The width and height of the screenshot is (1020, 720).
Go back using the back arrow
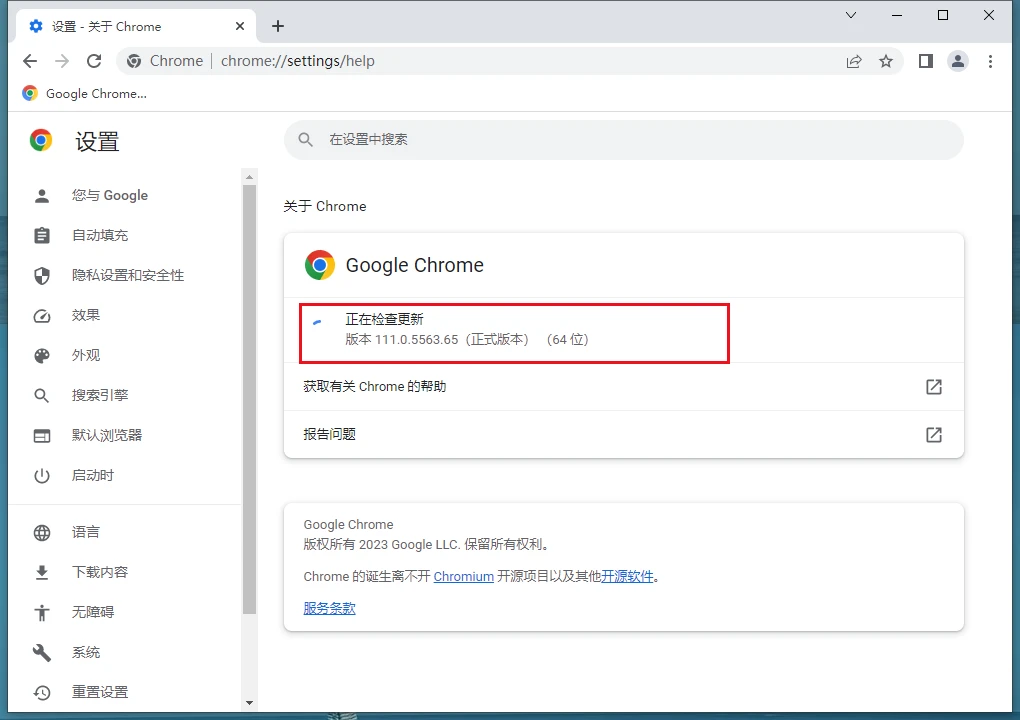[30, 61]
